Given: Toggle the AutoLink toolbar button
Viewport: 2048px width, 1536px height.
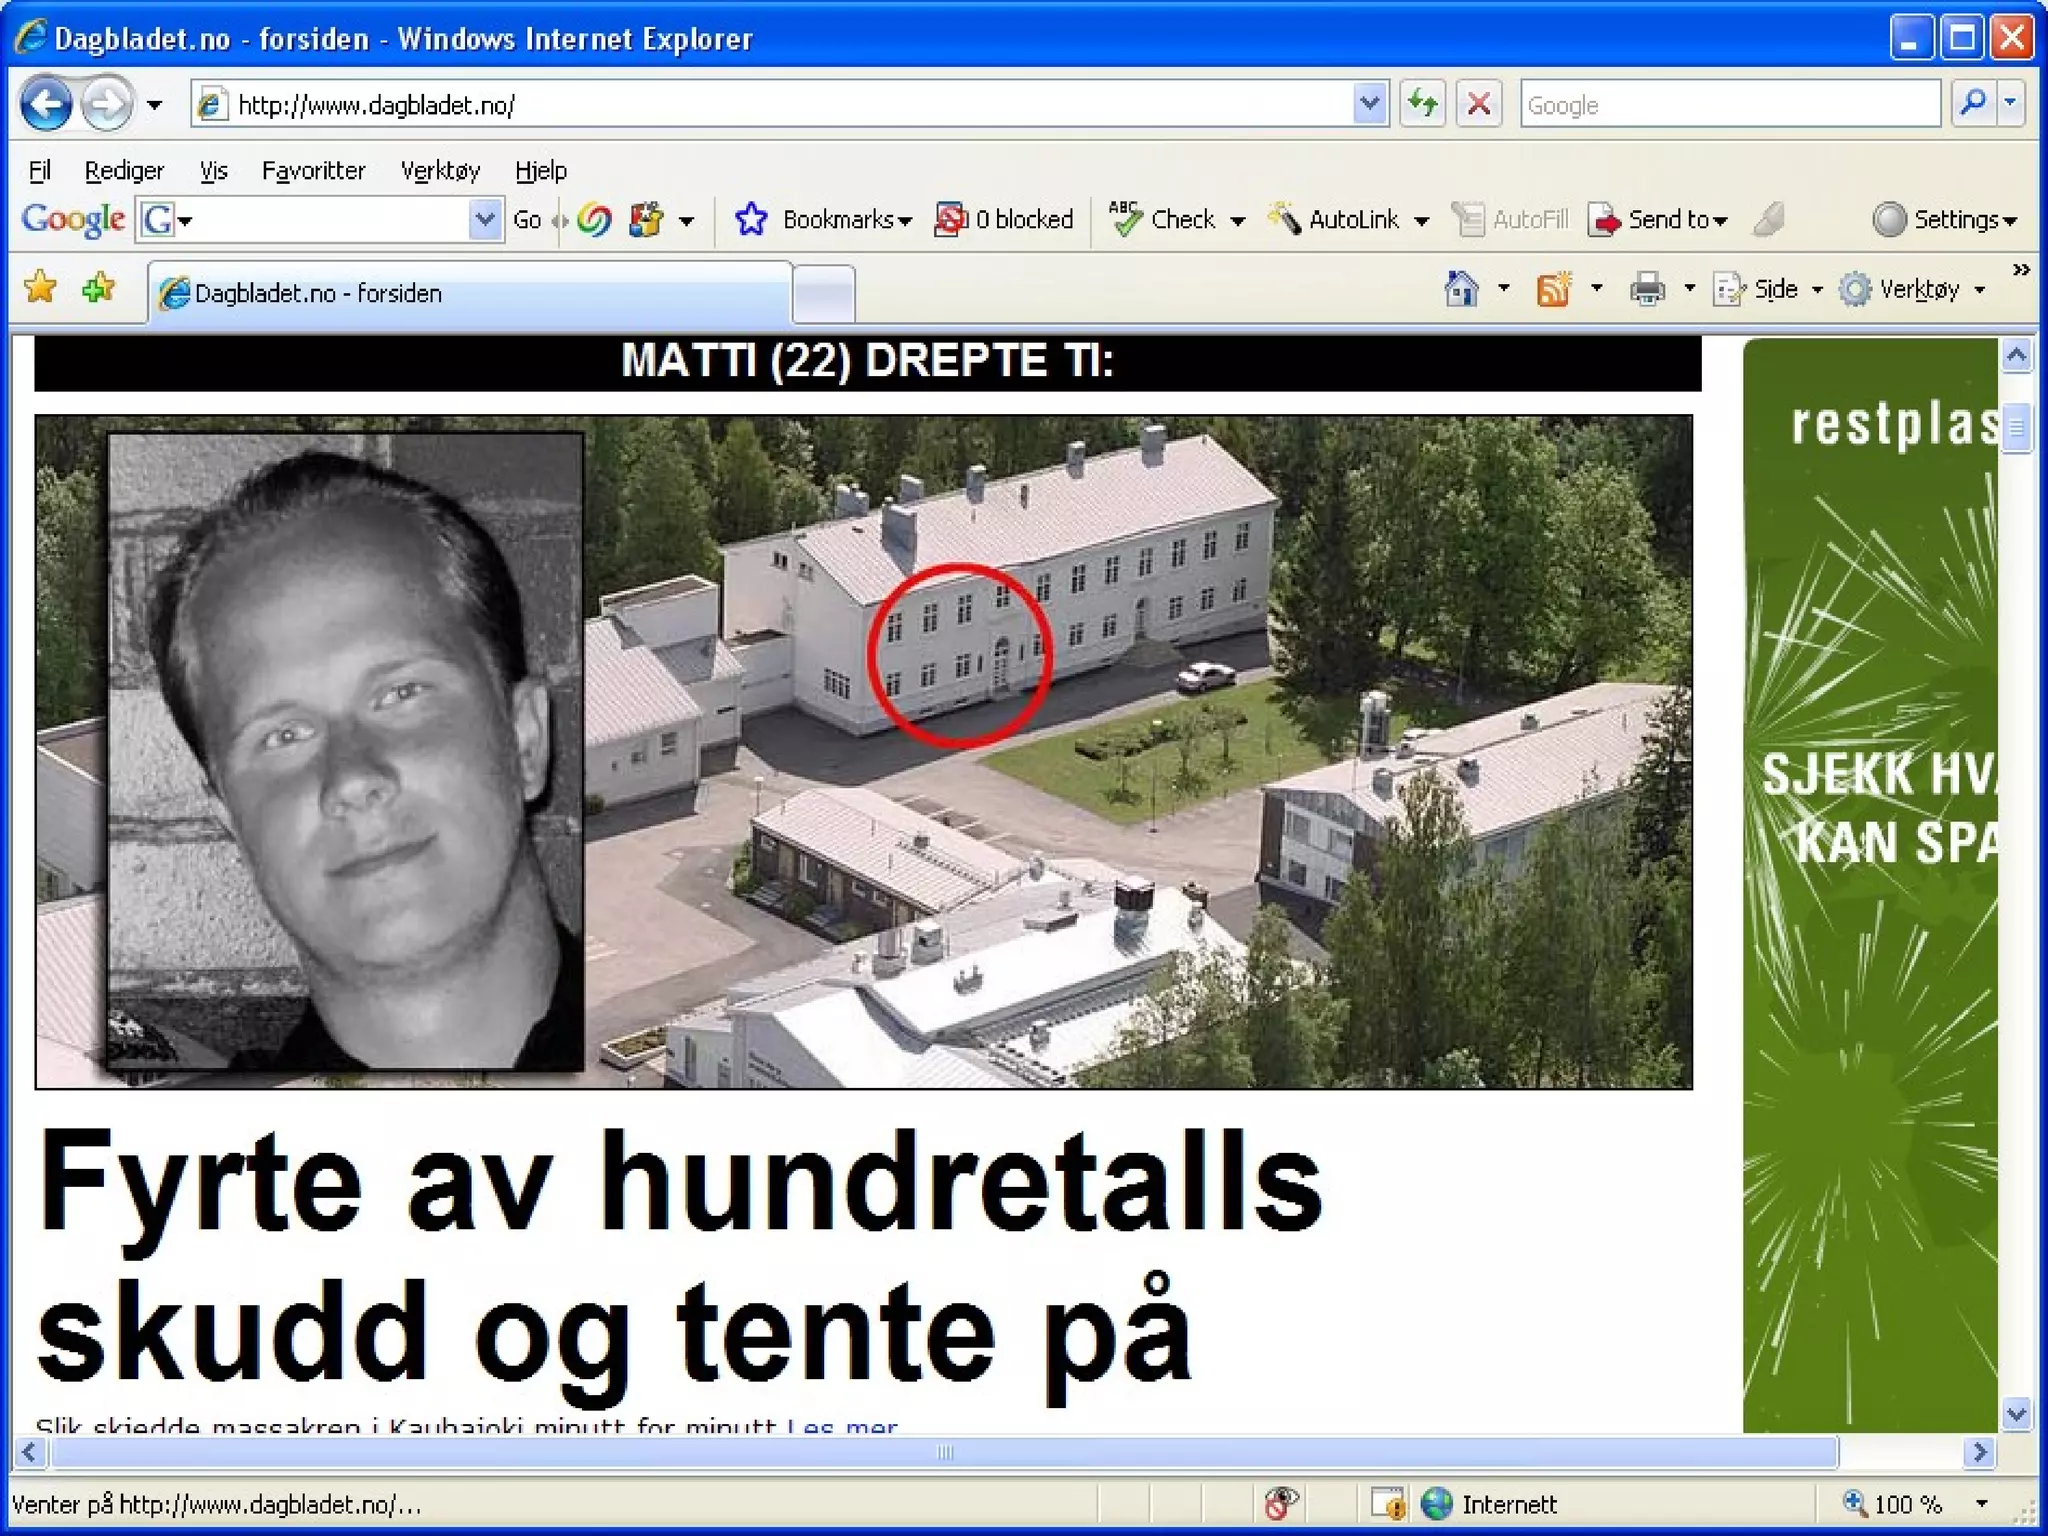Looking at the screenshot, I should point(1338,219).
